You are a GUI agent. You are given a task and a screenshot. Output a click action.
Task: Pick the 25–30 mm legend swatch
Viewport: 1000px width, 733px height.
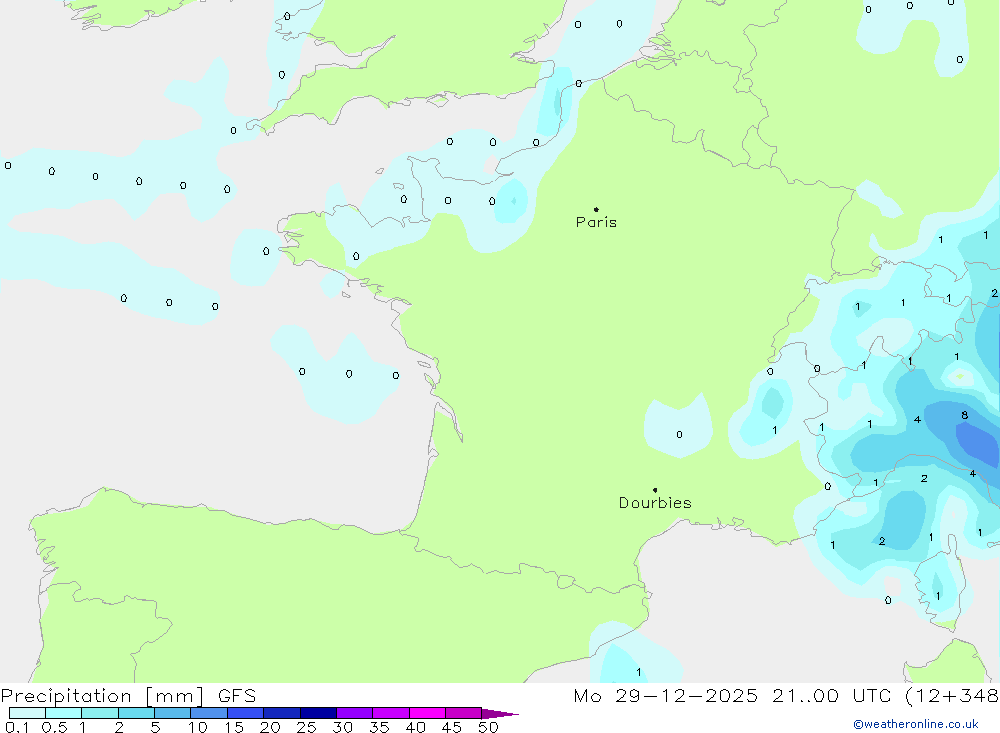318,713
